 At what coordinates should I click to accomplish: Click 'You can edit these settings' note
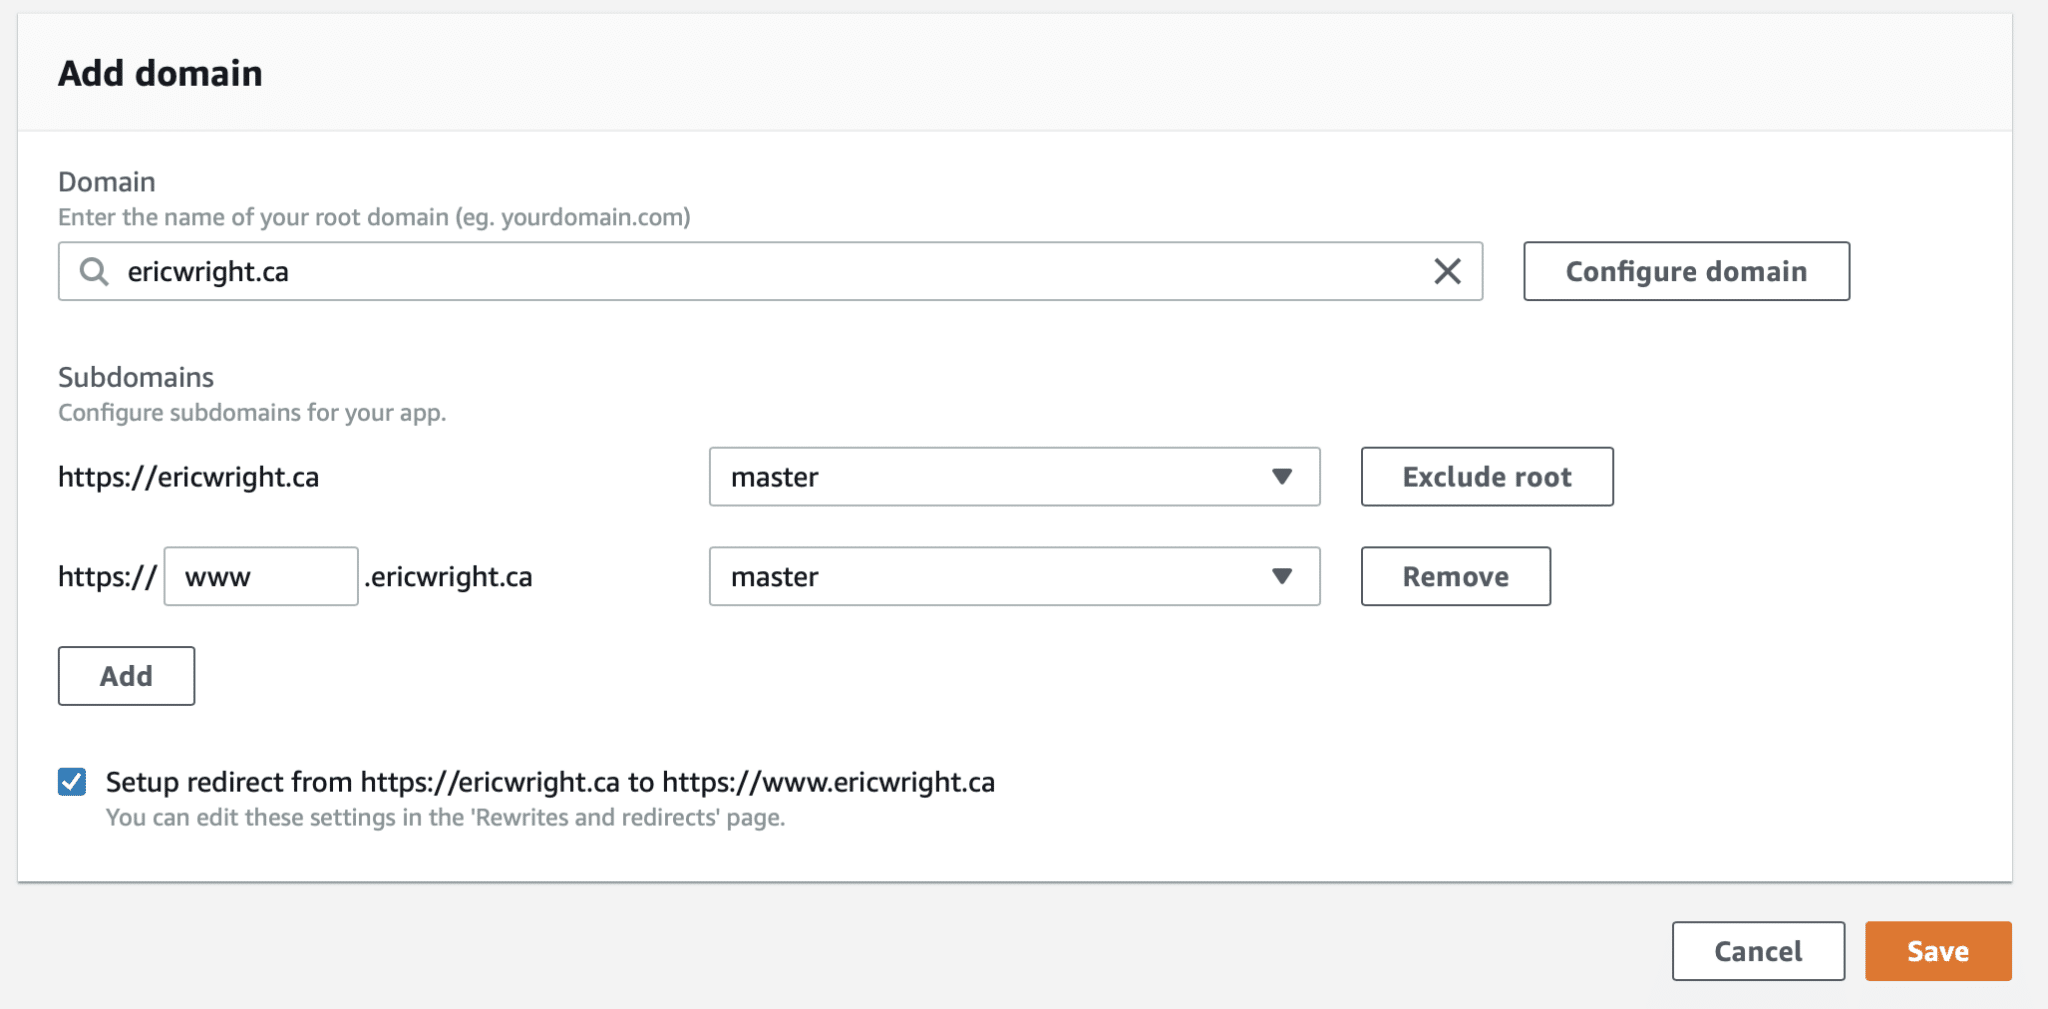point(445,817)
